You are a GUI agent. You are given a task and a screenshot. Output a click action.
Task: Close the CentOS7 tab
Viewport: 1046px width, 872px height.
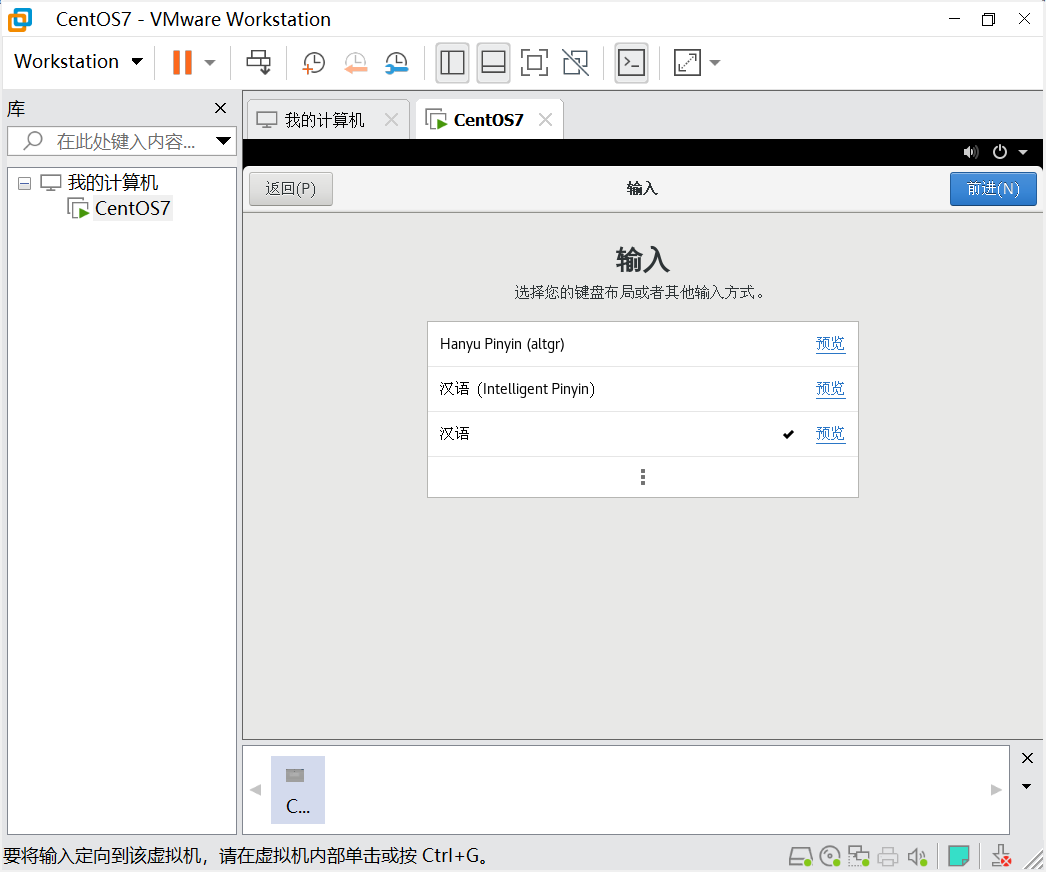[x=546, y=120]
